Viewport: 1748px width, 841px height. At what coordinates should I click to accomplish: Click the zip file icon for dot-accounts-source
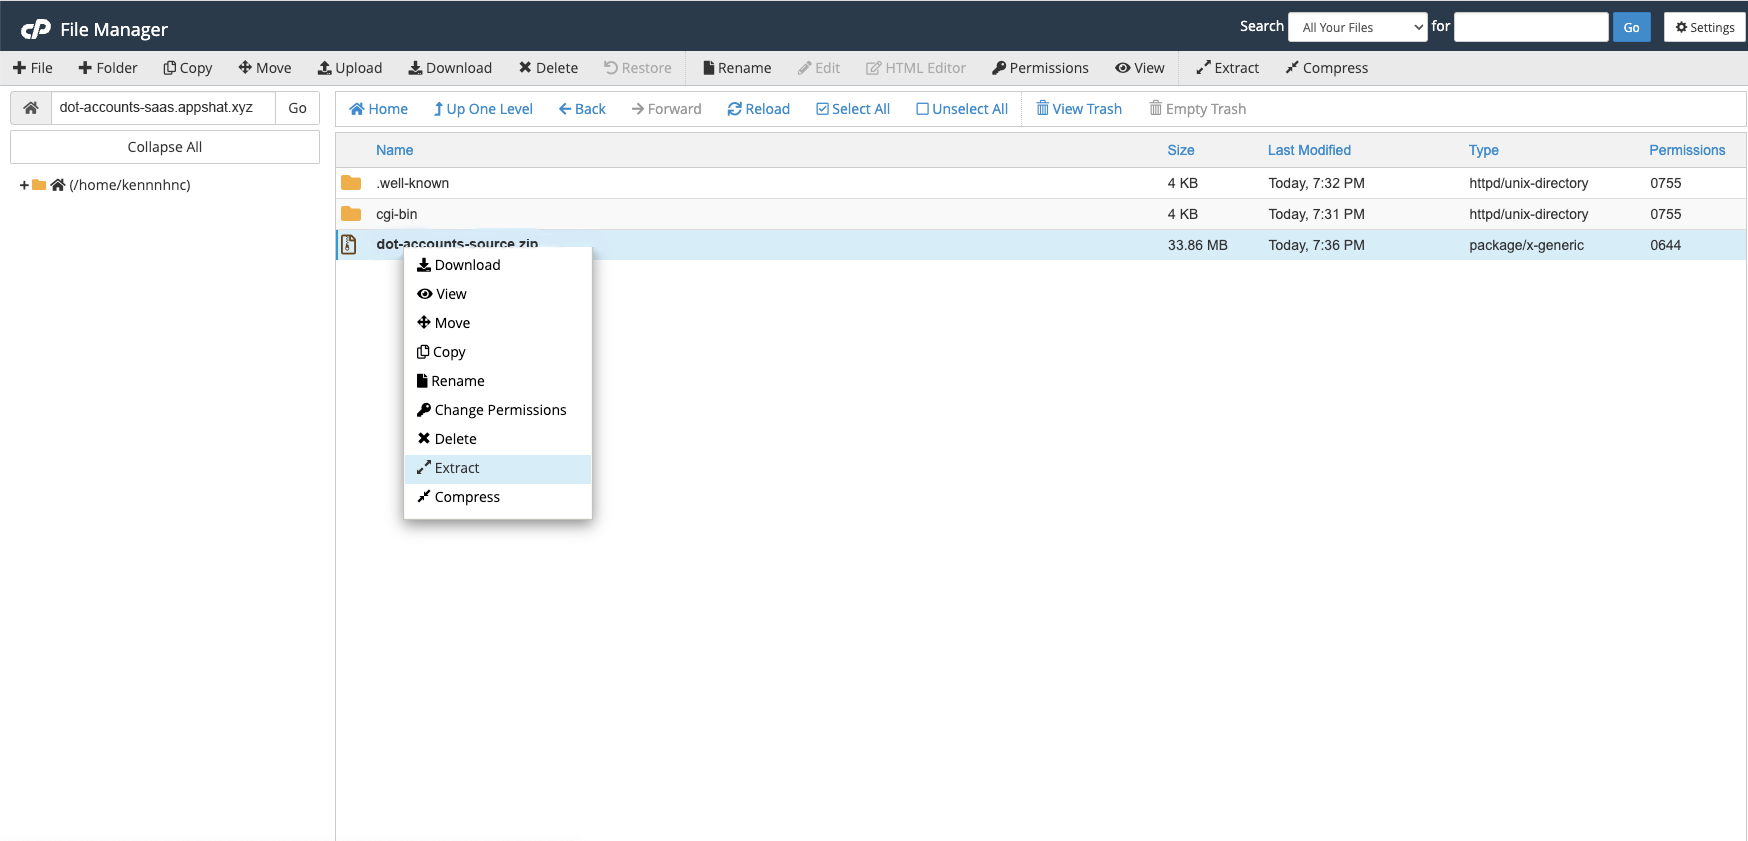pyautogui.click(x=349, y=245)
